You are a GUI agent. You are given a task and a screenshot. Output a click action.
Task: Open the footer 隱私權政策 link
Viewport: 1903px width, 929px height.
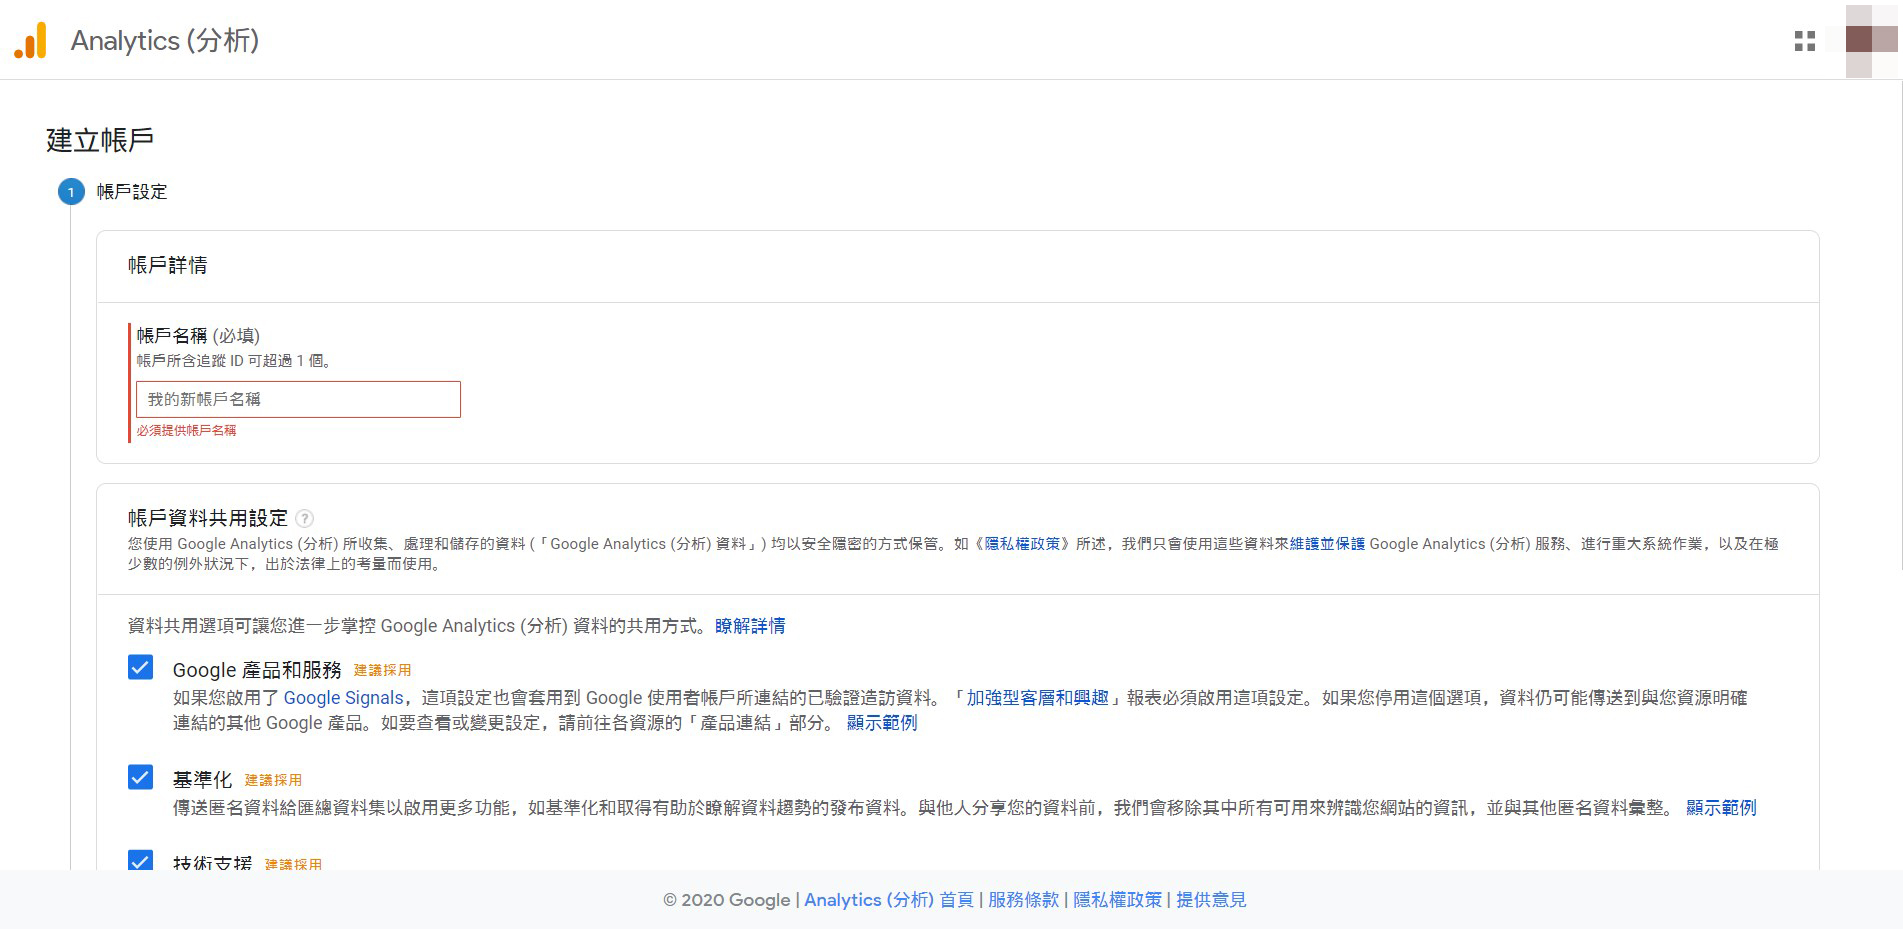point(1117,900)
